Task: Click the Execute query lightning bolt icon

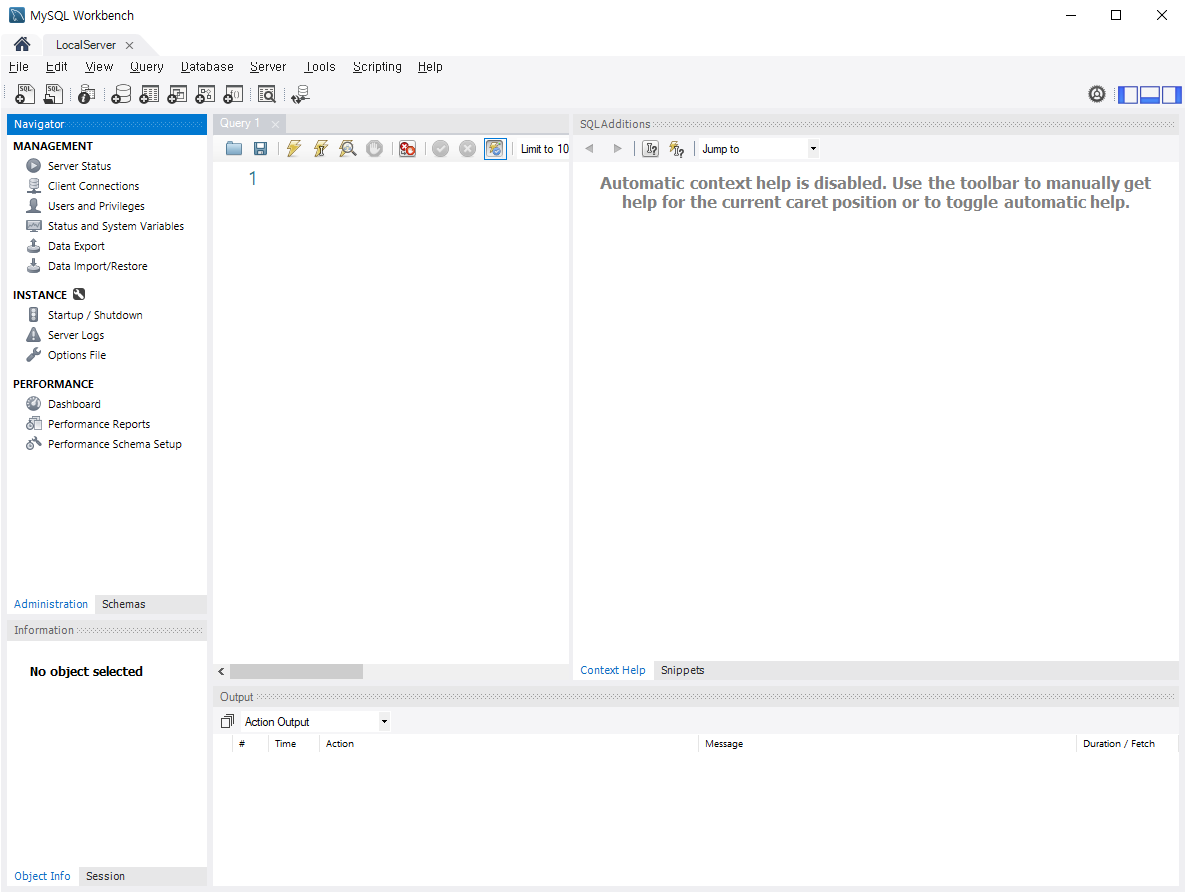Action: [294, 149]
